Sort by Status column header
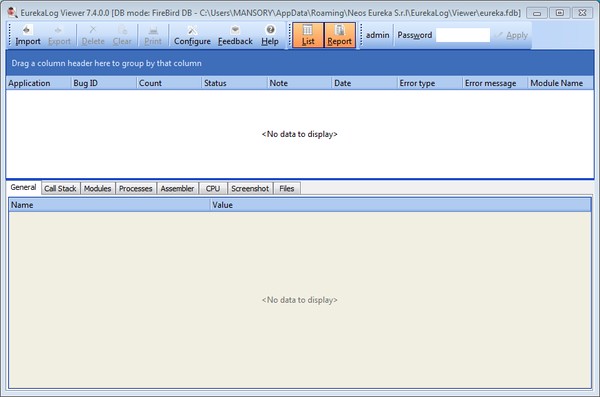The image size is (600, 397). click(x=234, y=83)
